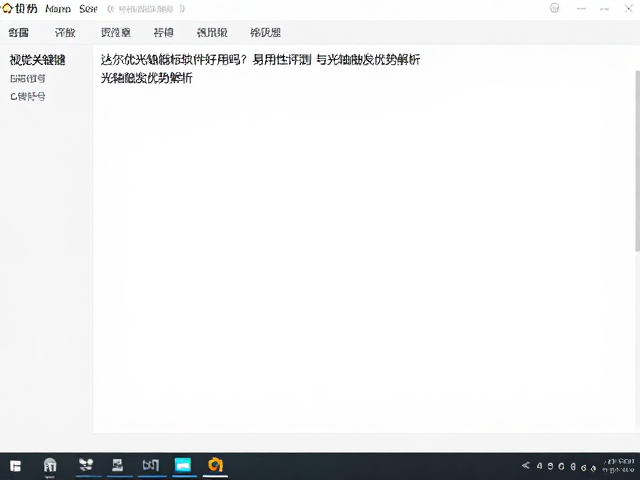Open the taskbar clock and date
This screenshot has height=480, width=640.
point(619,466)
